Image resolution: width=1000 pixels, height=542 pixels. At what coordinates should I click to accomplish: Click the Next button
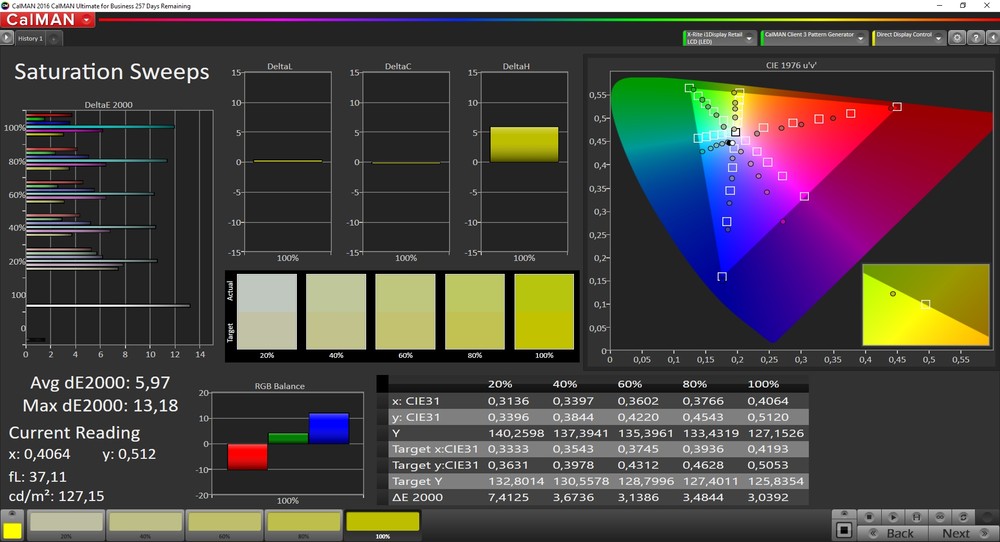tap(956, 533)
